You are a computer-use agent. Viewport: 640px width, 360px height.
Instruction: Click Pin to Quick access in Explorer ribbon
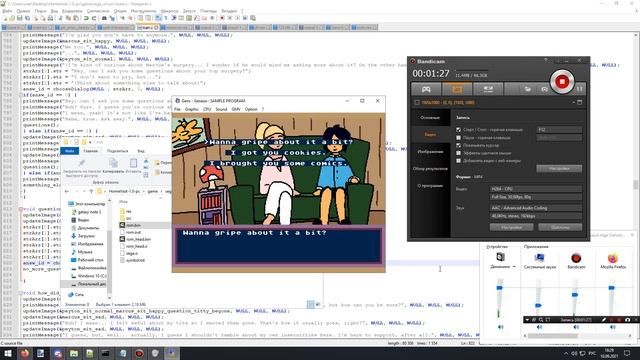pos(82,168)
